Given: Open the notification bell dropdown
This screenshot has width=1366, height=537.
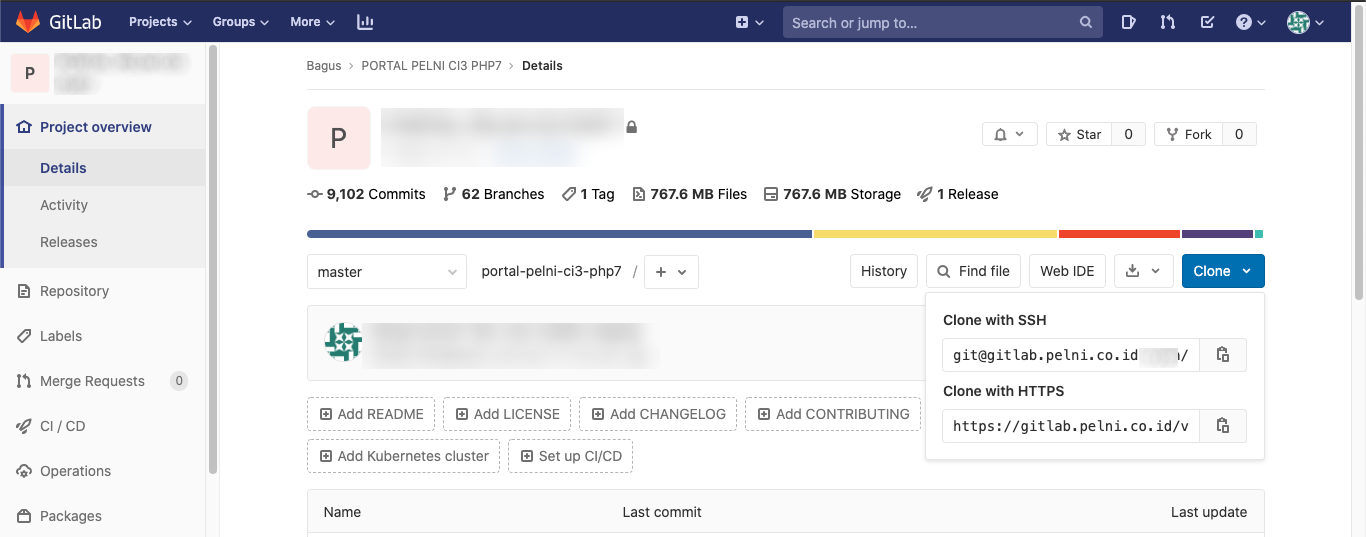Looking at the screenshot, I should pyautogui.click(x=1009, y=134).
